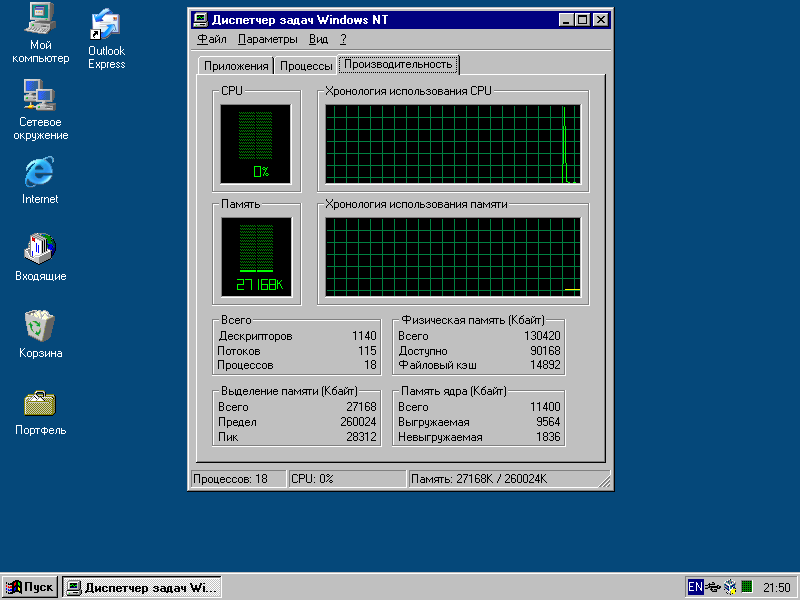800x600 pixels.
Task: Click status bar Память: 27168K / 260024K
Action: (x=479, y=479)
